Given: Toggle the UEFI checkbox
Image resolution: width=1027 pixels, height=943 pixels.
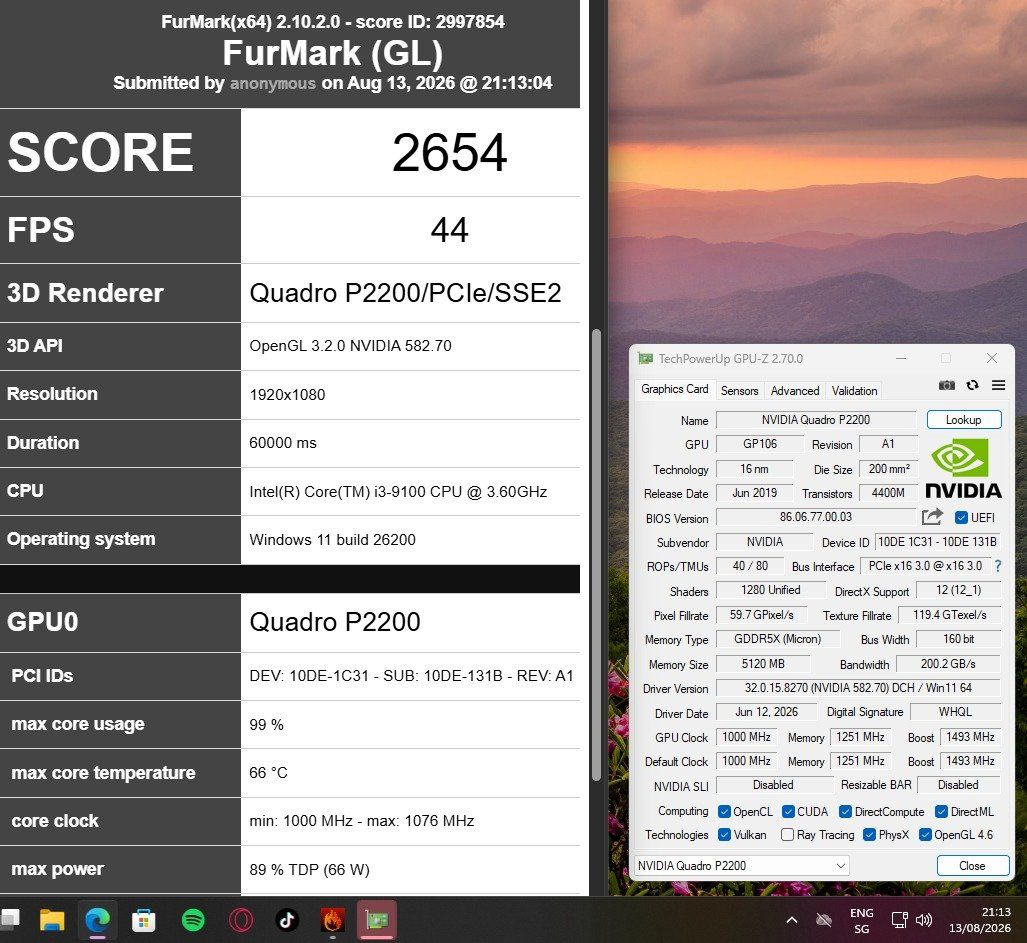Looking at the screenshot, I should coord(961,517).
